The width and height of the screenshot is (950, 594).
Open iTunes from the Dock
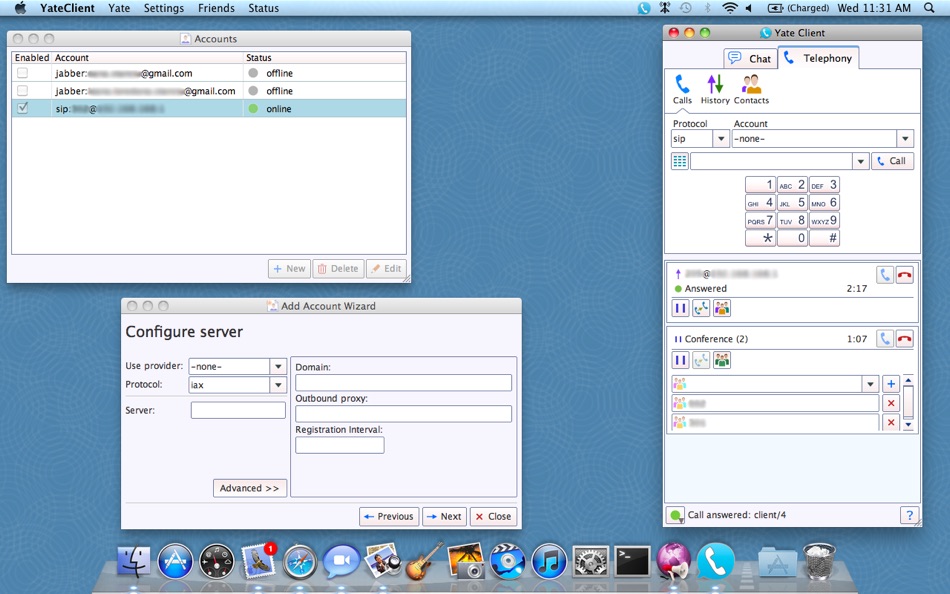point(549,561)
